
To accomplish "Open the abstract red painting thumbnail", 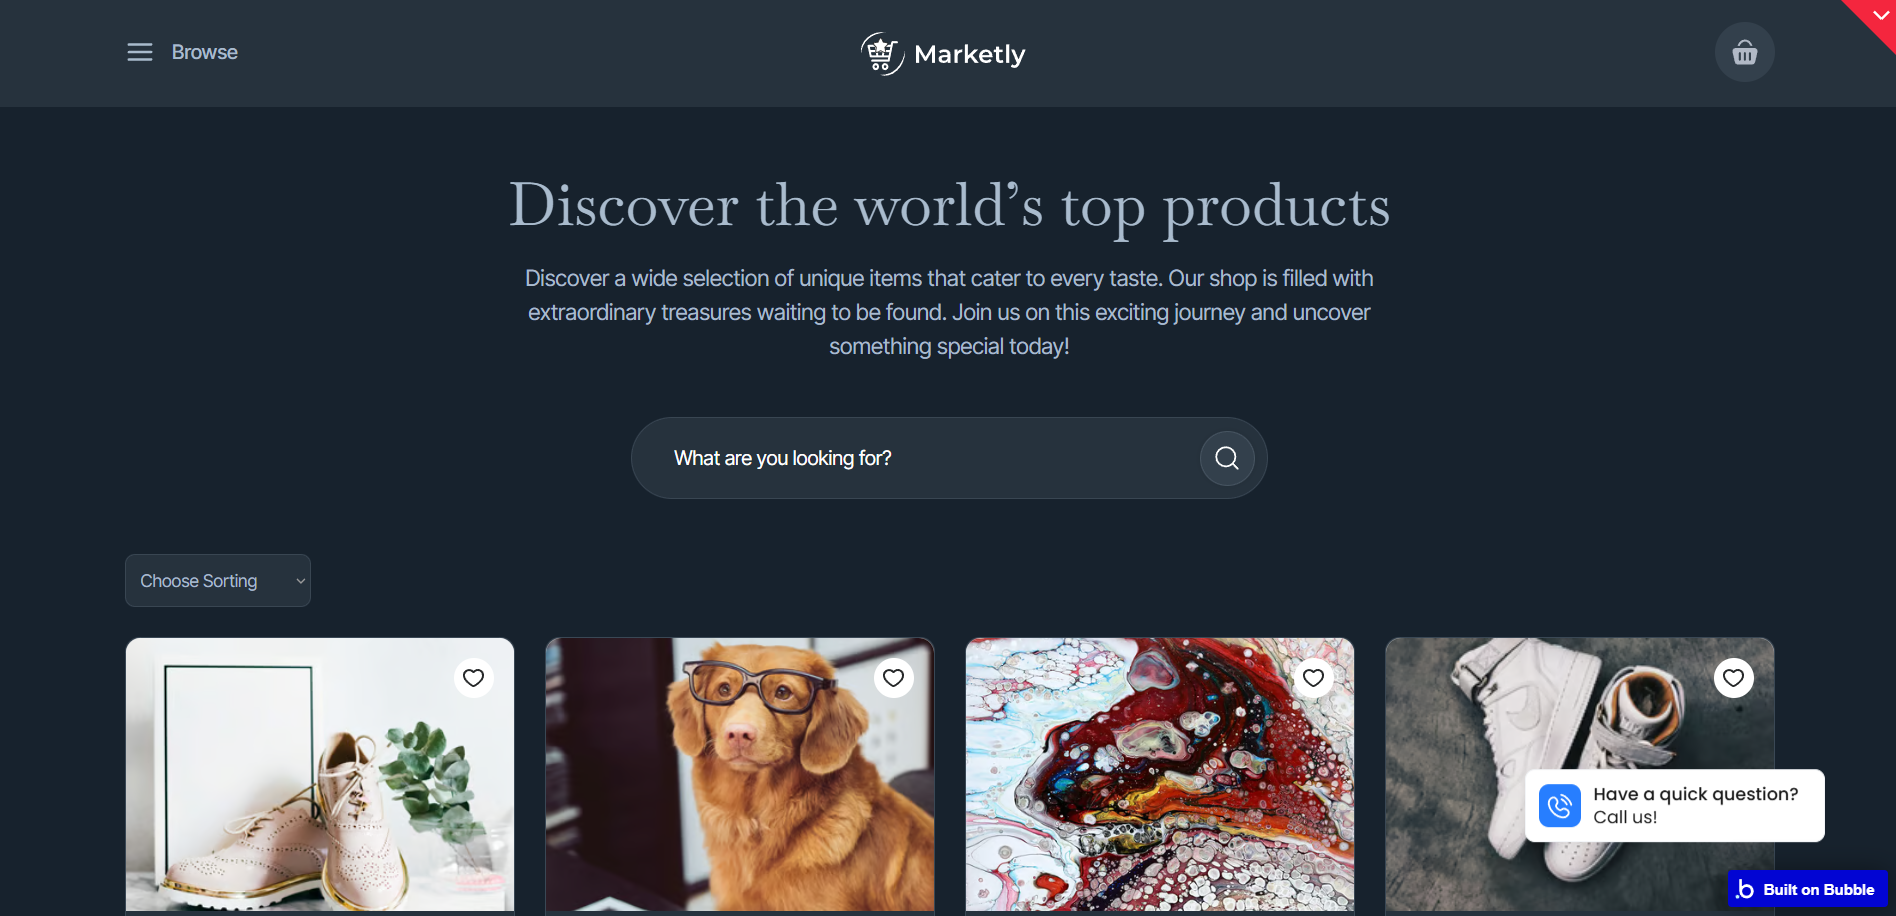I will [1160, 774].
